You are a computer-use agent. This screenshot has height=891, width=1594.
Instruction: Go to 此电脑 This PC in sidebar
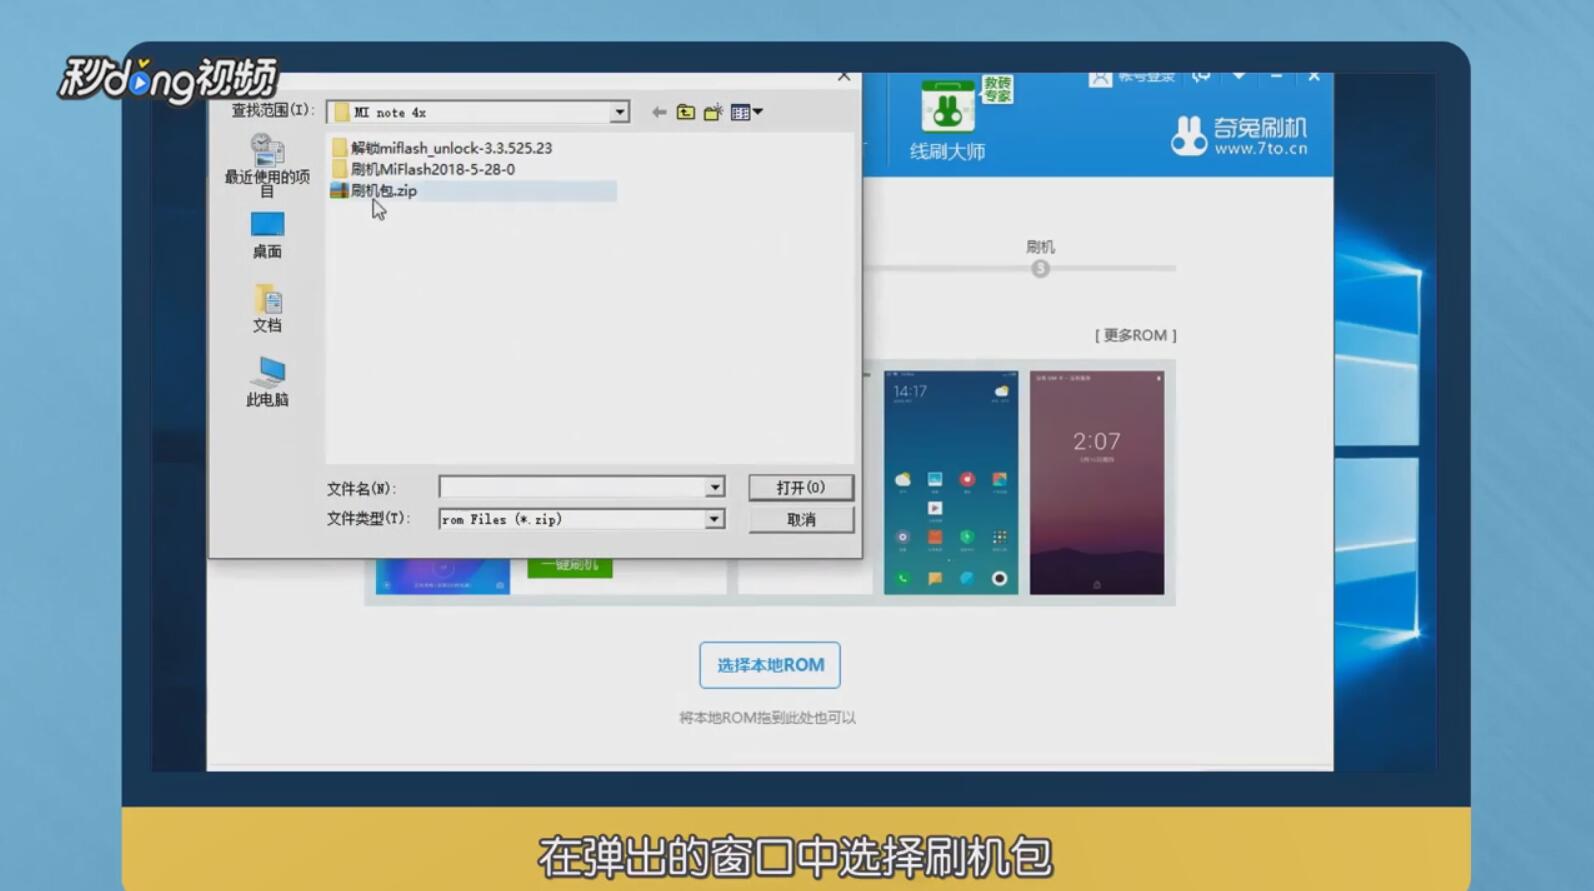click(x=267, y=383)
